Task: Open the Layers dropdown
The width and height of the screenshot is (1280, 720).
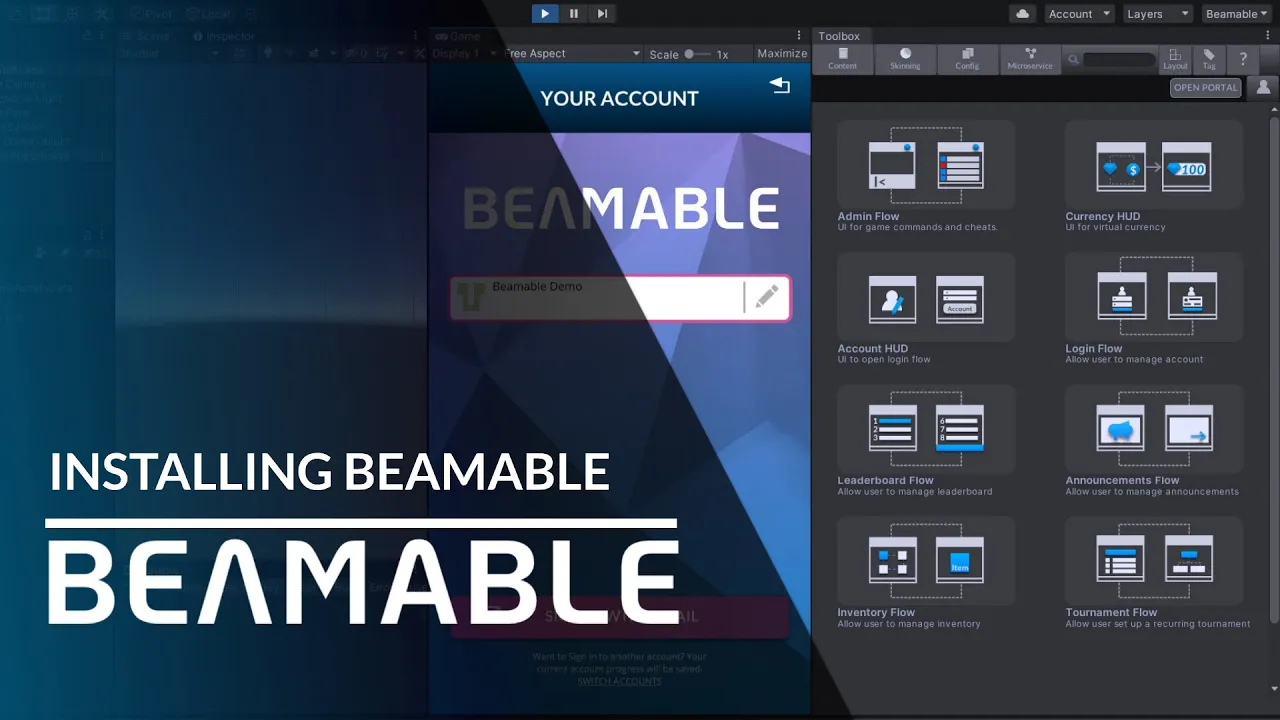Action: 1157,14
